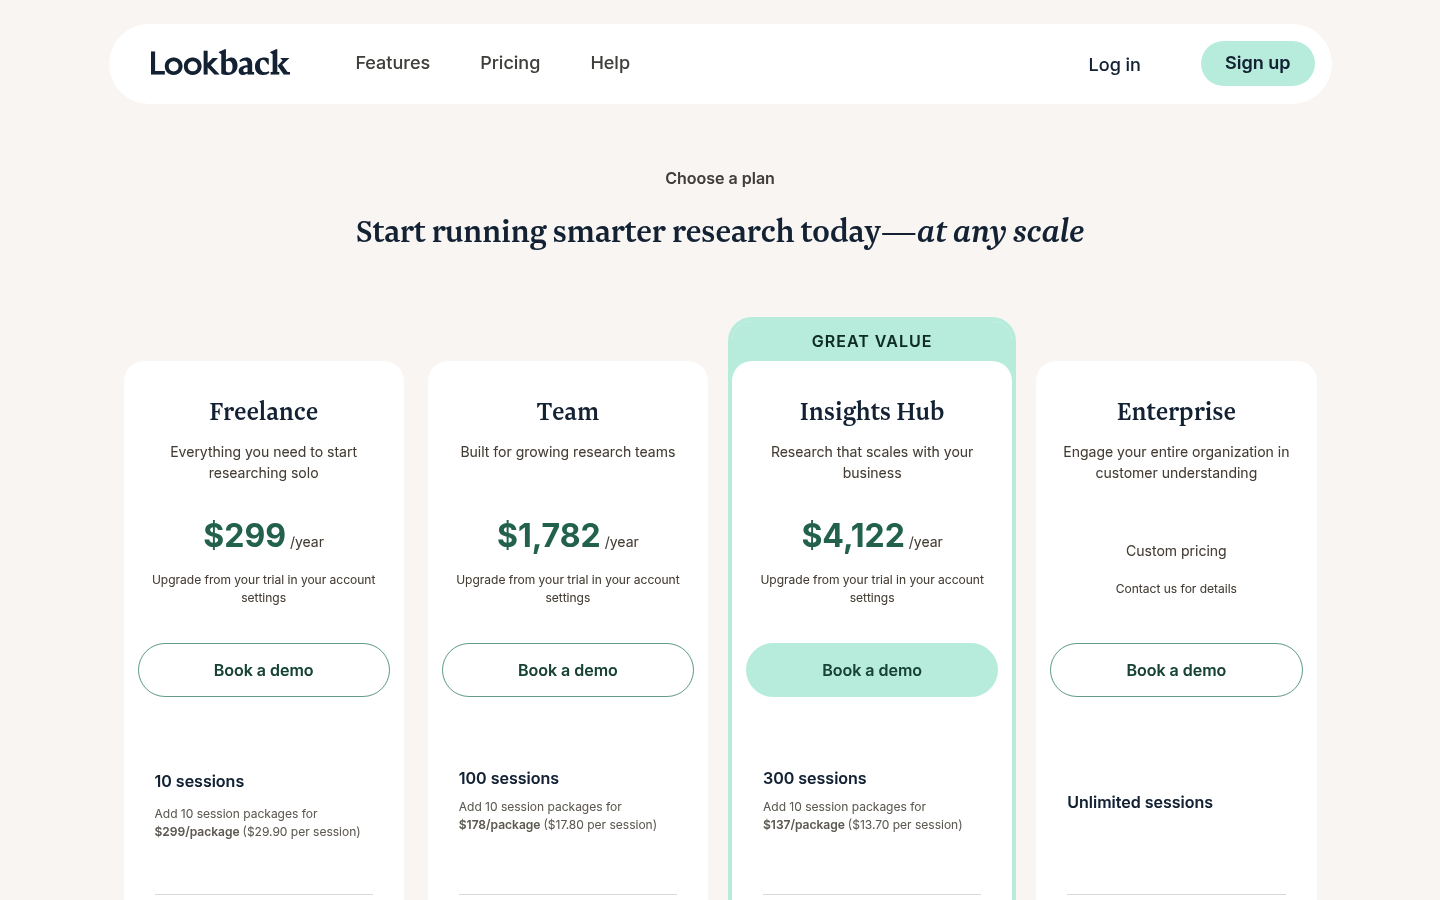The width and height of the screenshot is (1440, 900).
Task: Click 'Engage your entire organization' description
Action: pyautogui.click(x=1176, y=462)
